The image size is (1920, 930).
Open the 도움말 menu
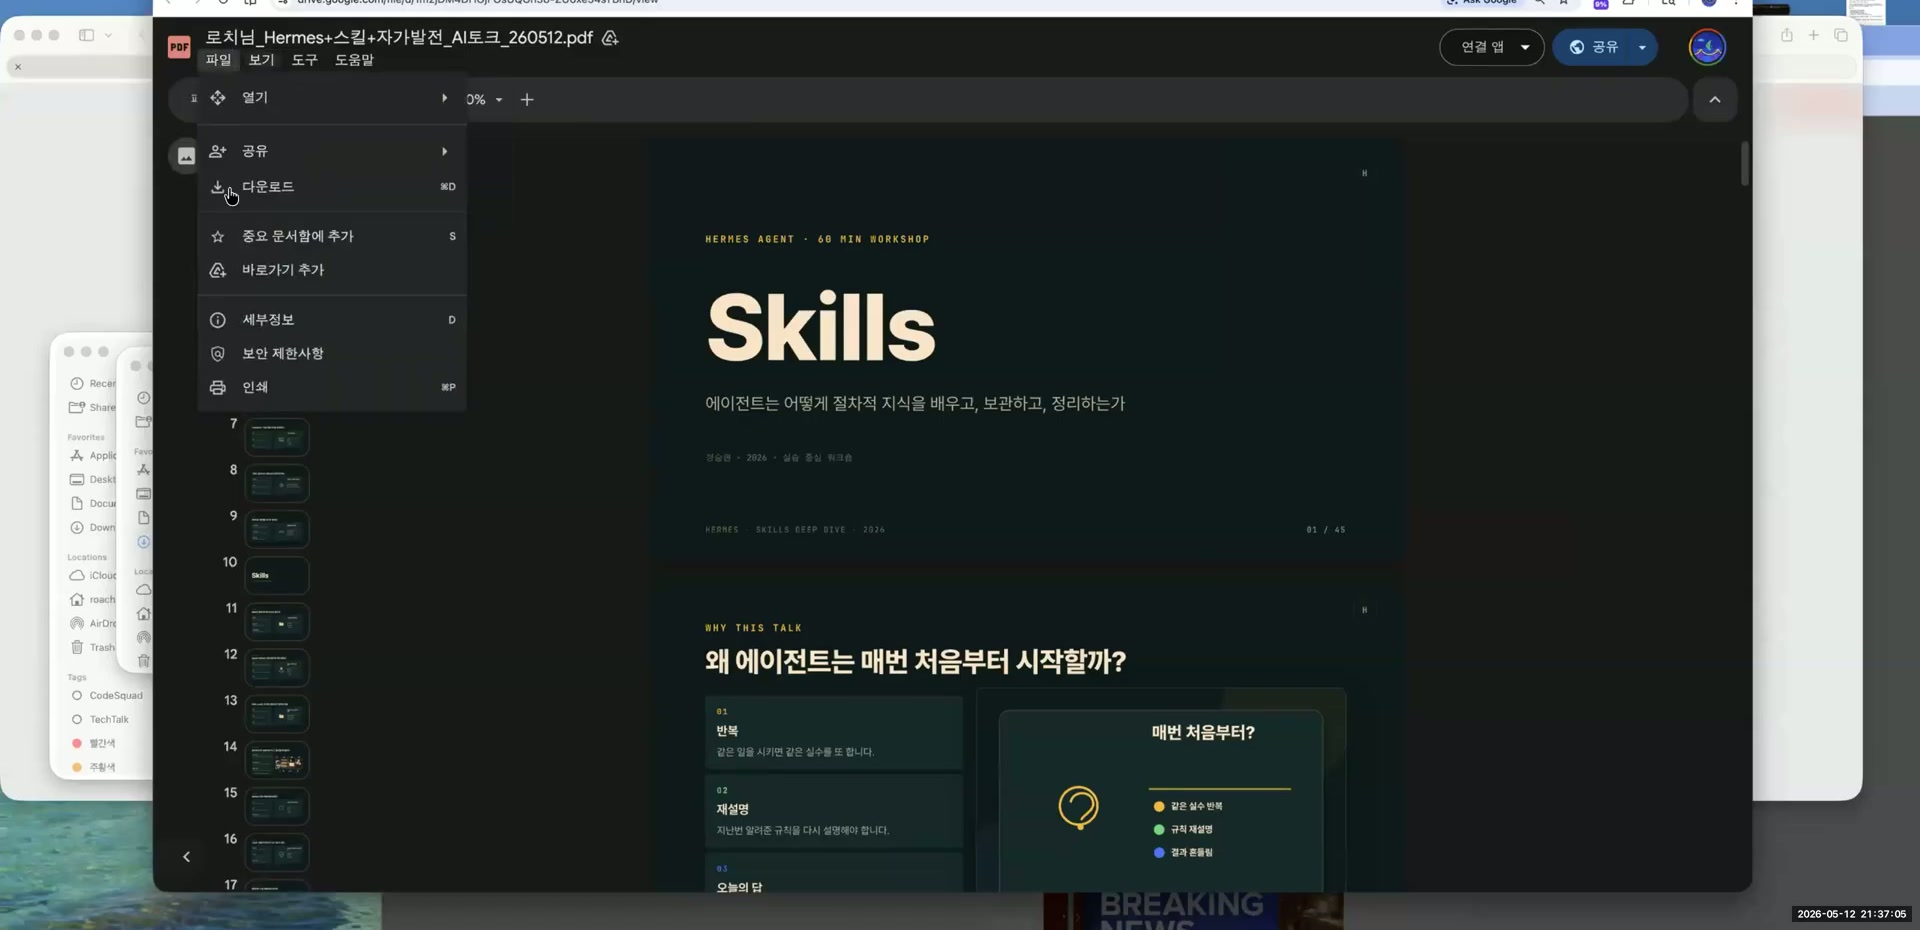coord(354,60)
